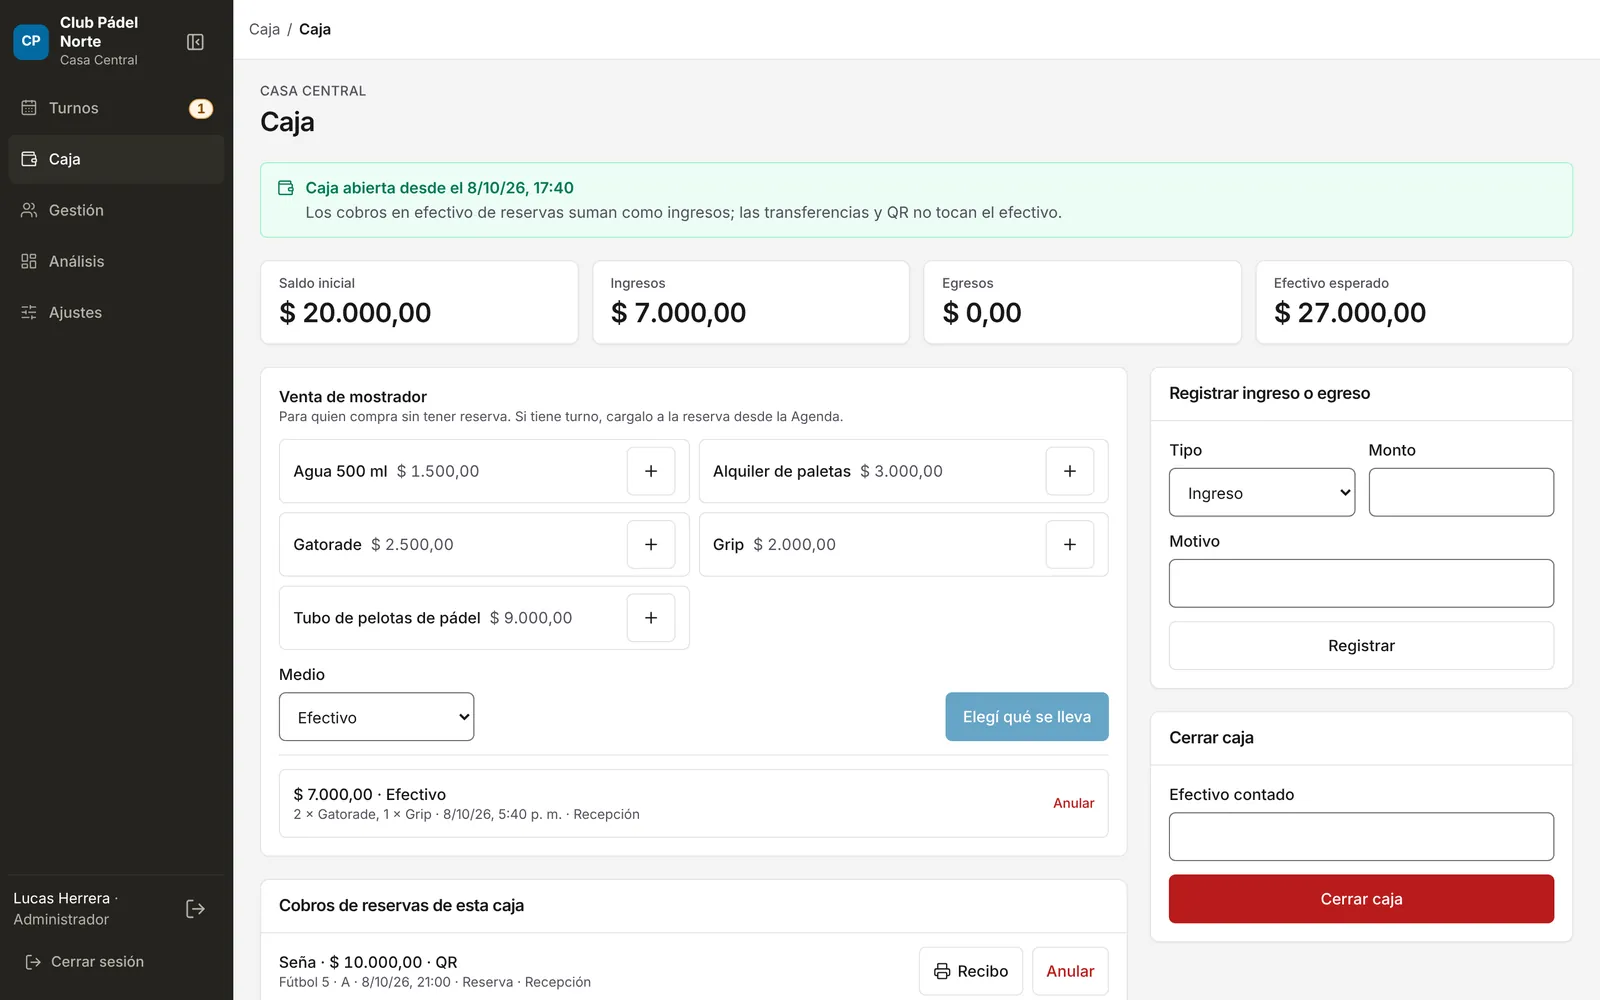Click the CP club logo badge
The image size is (1600, 1000).
click(31, 41)
